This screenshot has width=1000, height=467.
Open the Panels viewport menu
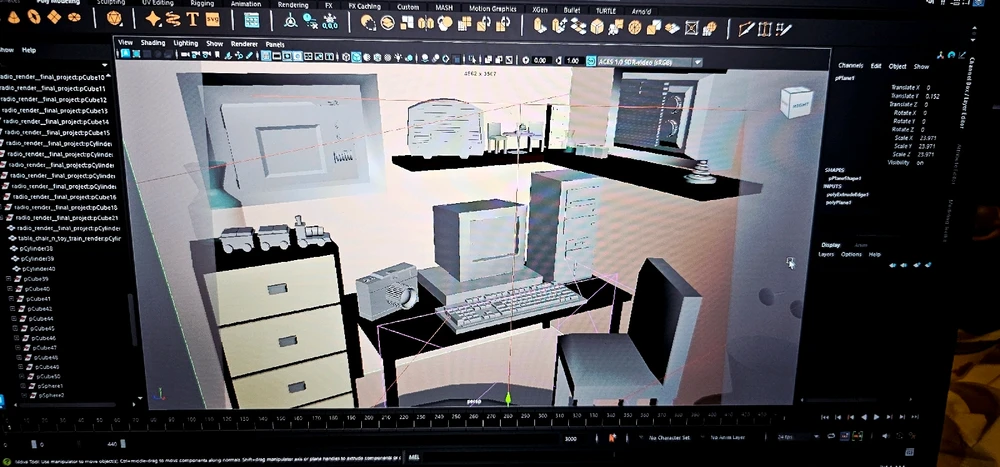275,45
